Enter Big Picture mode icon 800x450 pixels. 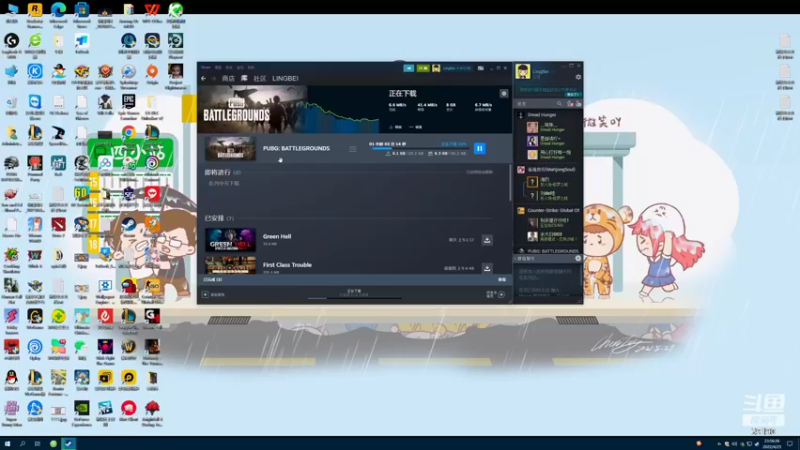pos(481,68)
